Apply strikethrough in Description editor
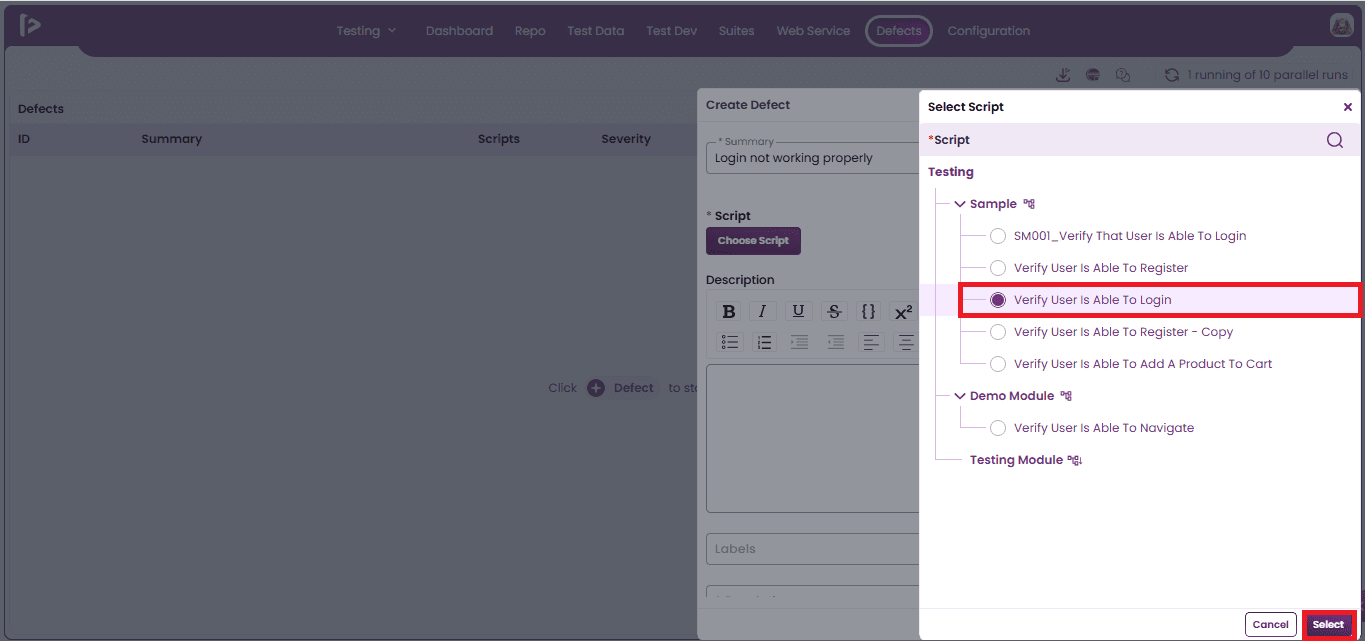Screen dimensions: 1365x641 [835, 311]
